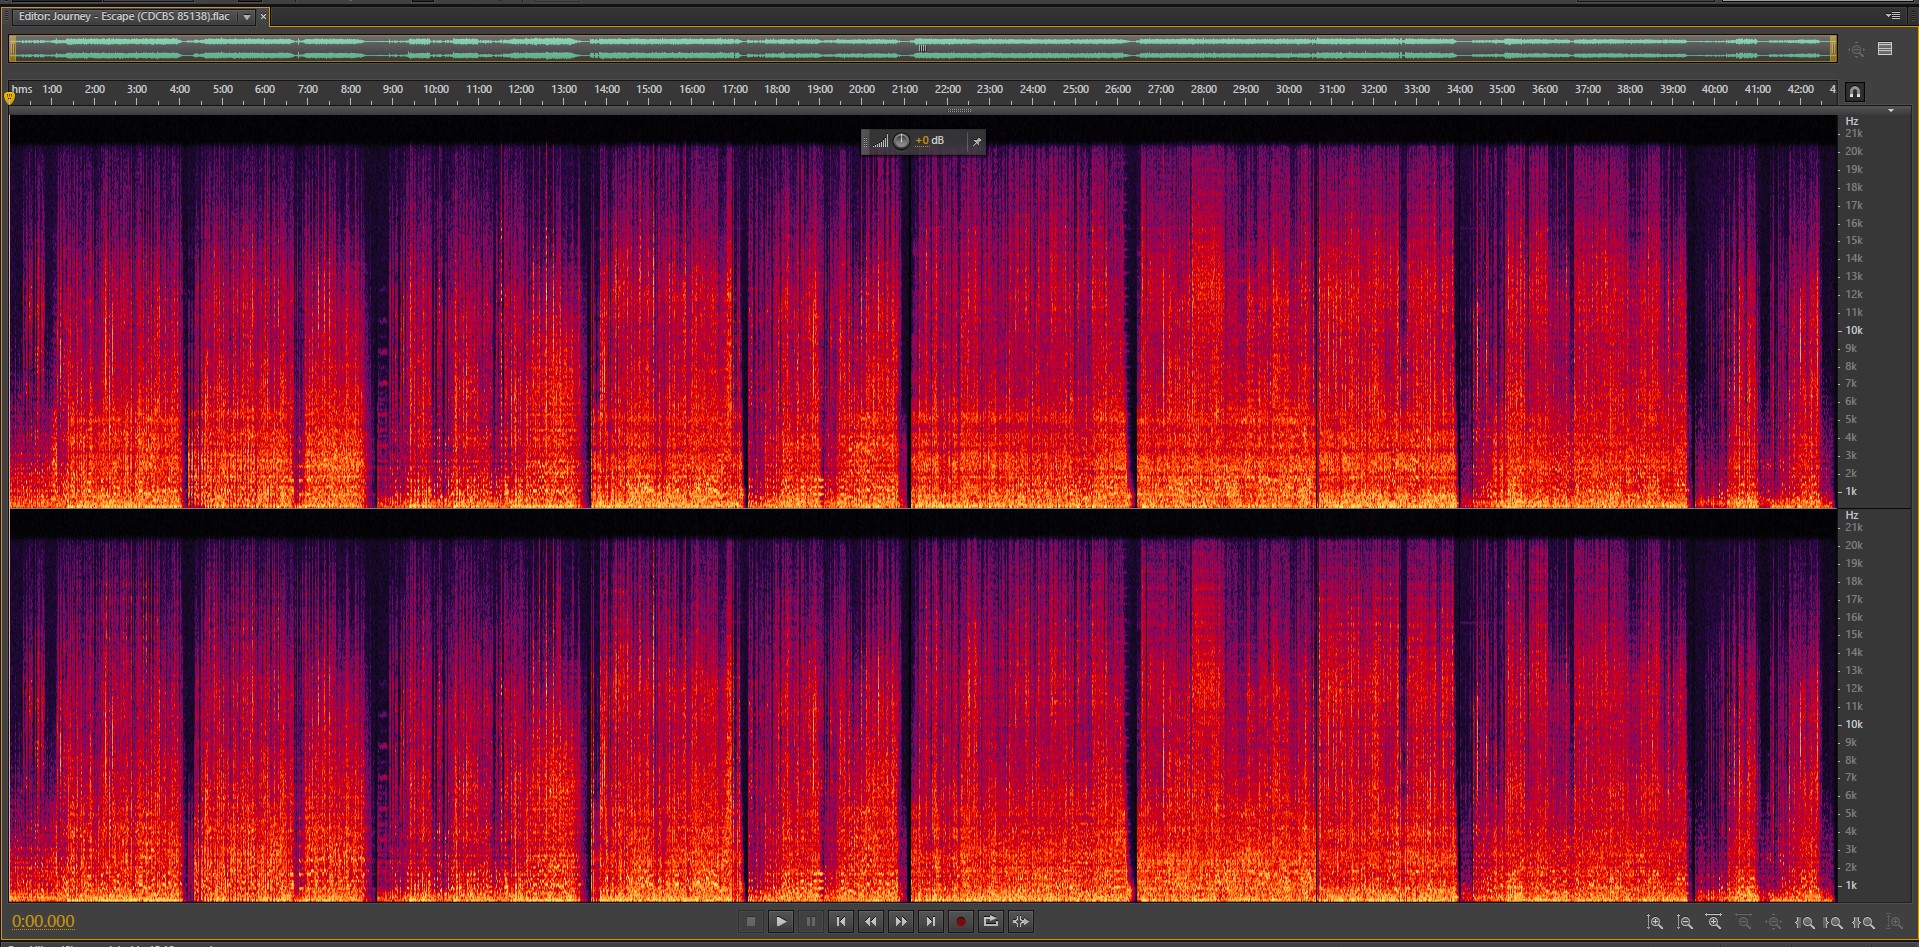Click Zoom In Amplitude icon
1919x947 pixels.
1655,923
